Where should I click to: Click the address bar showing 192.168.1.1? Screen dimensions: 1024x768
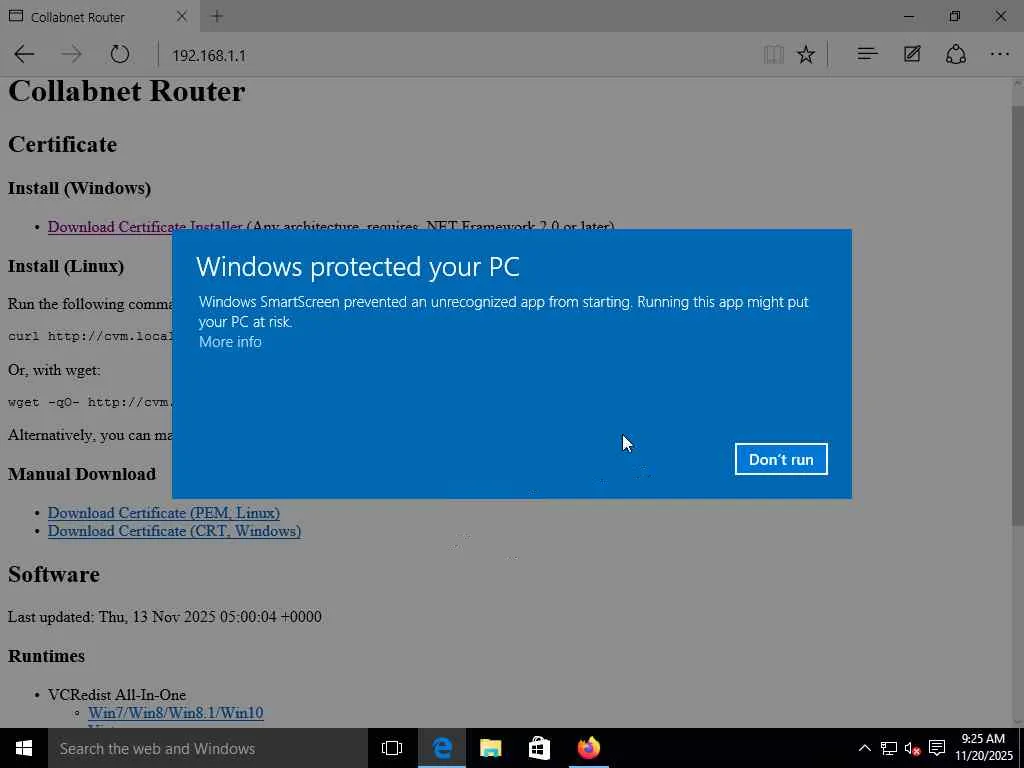point(457,55)
